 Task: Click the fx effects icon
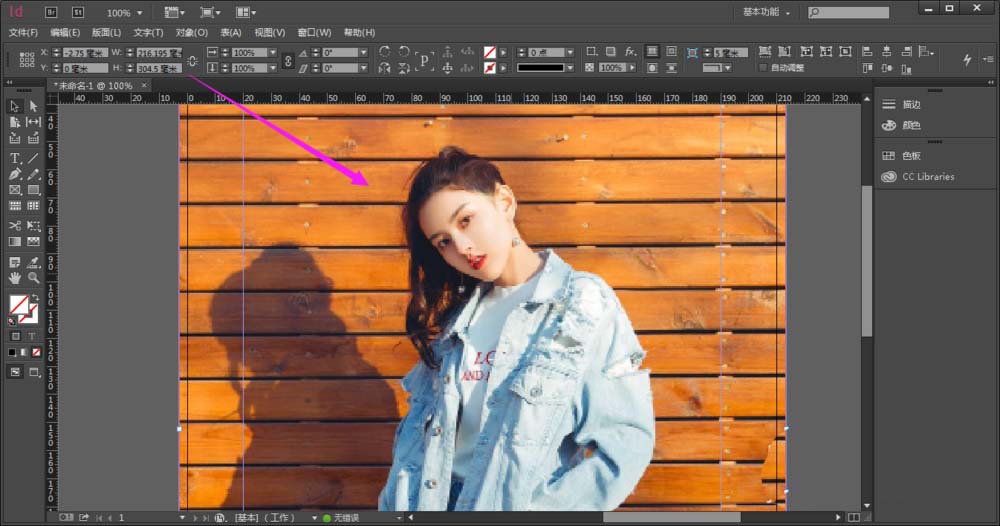coord(630,52)
